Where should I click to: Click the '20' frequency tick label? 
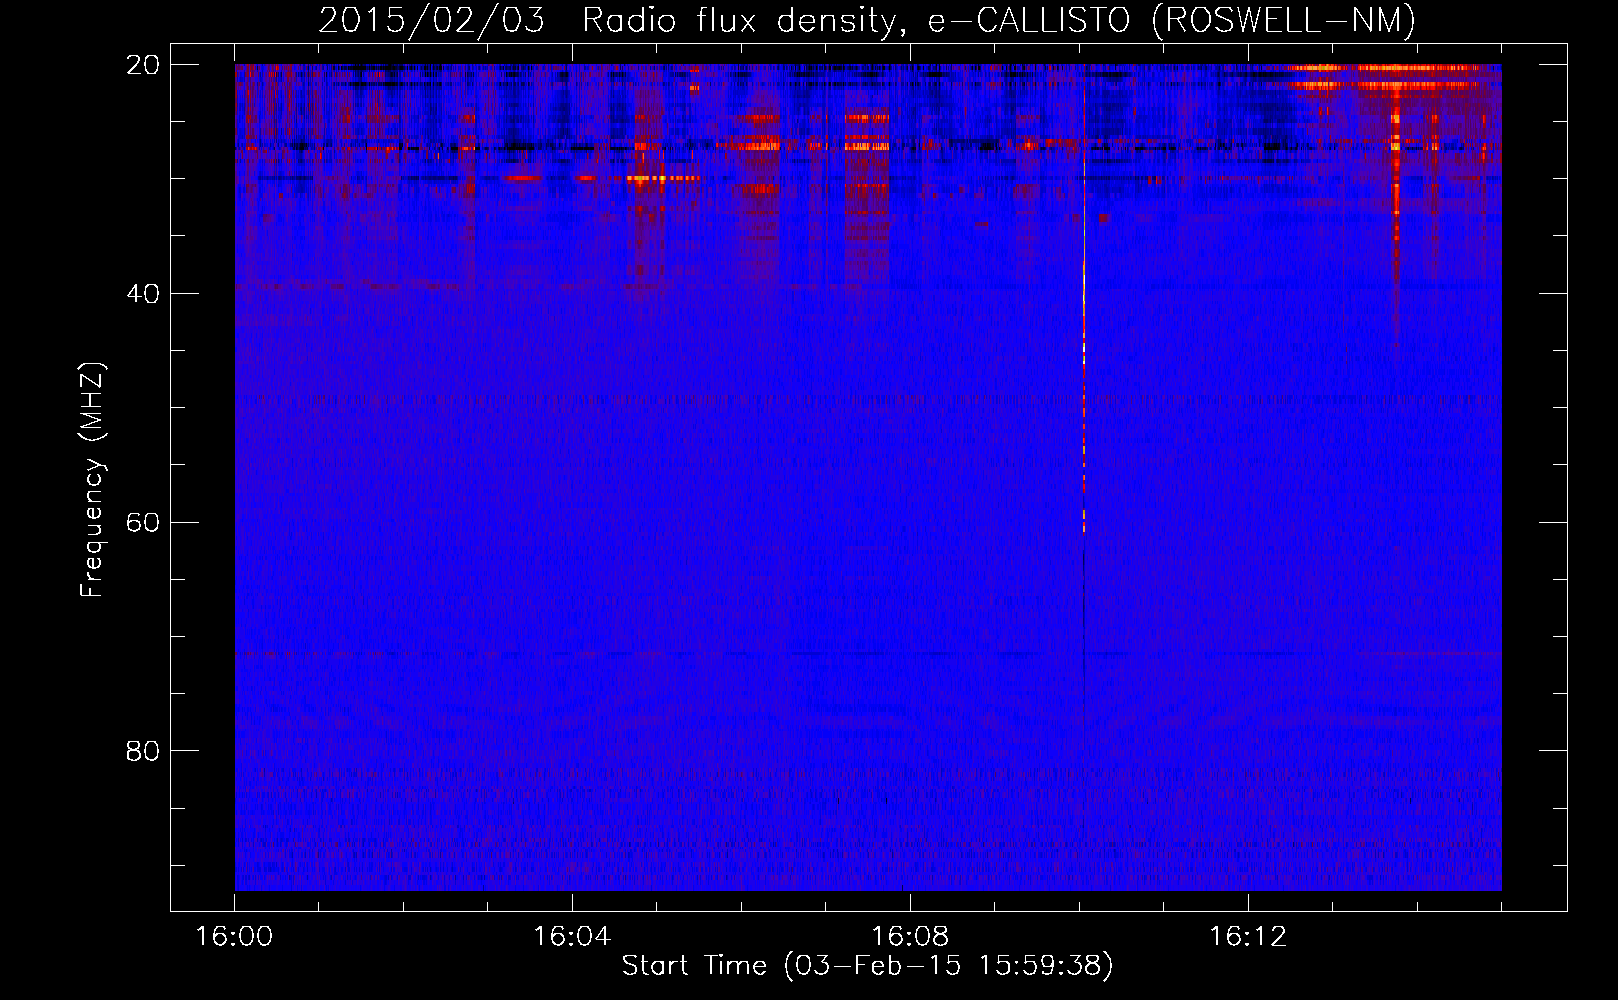tap(143, 65)
